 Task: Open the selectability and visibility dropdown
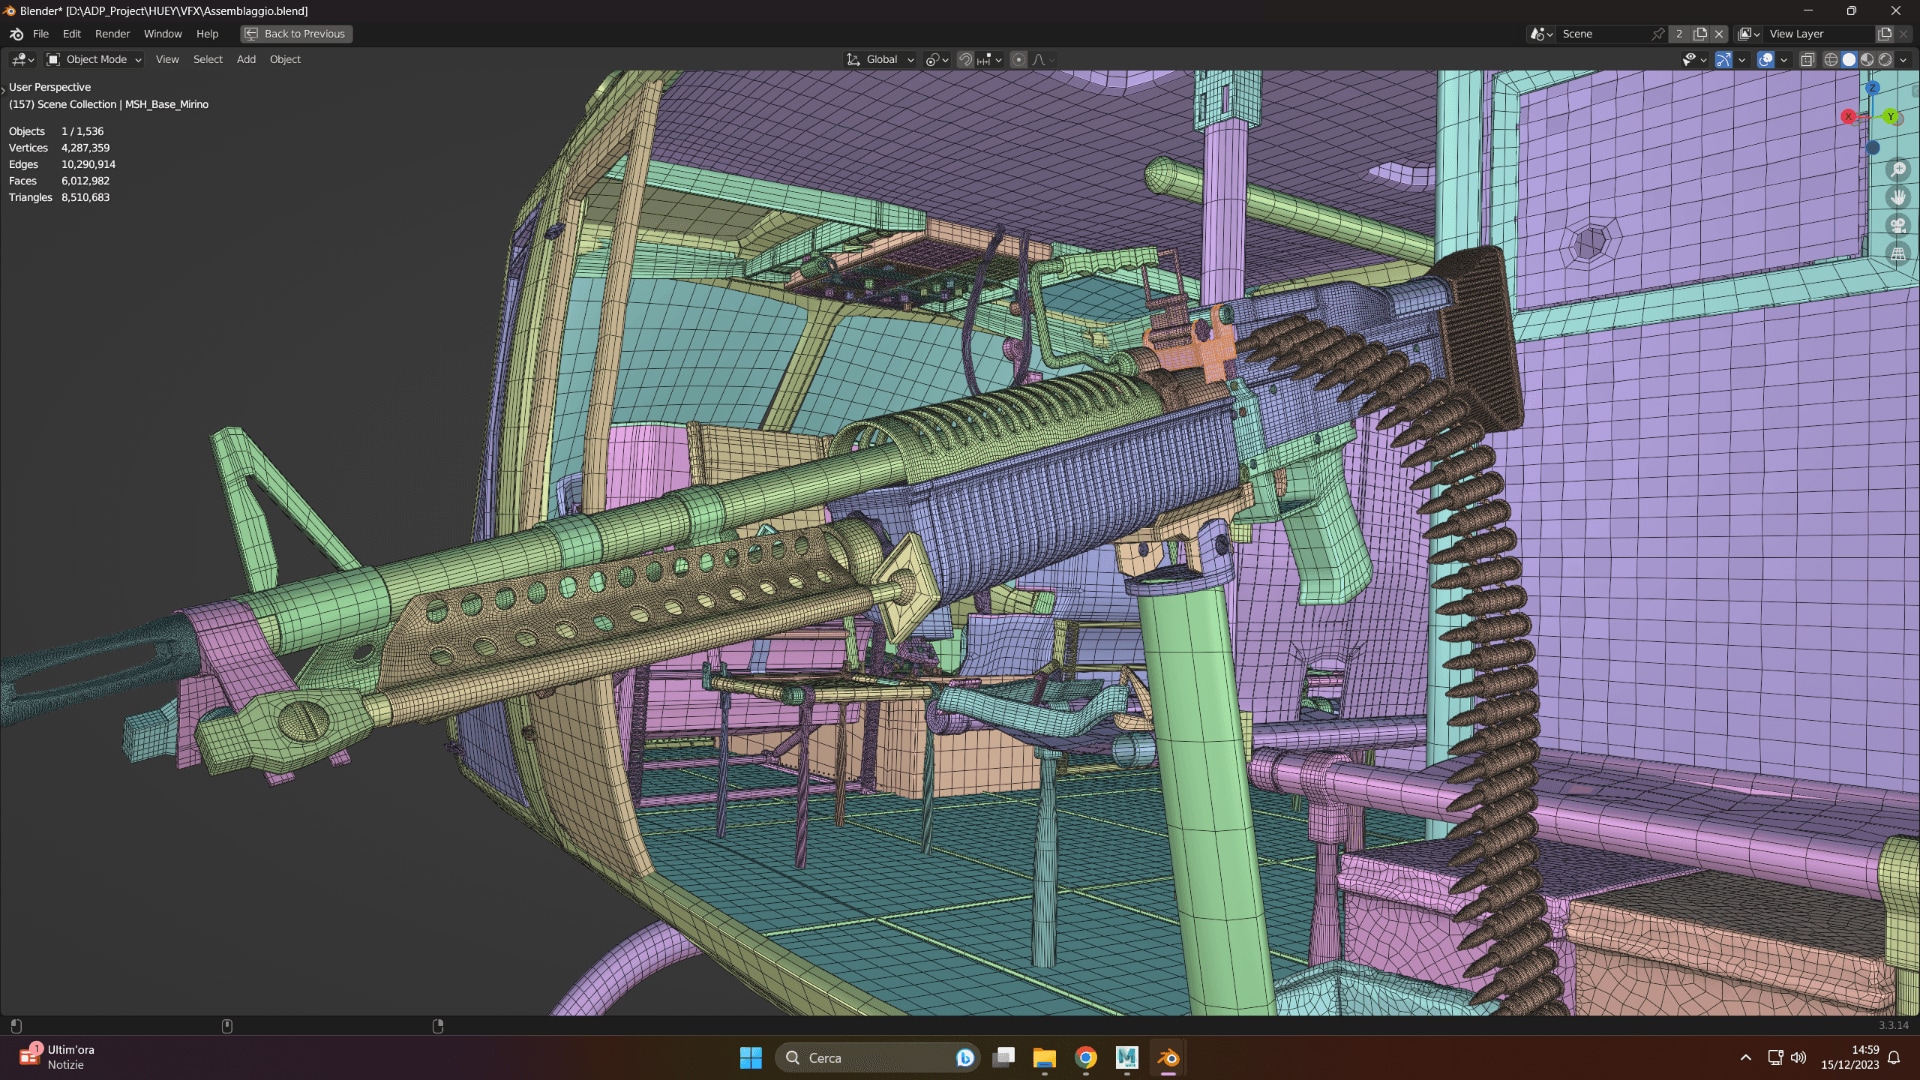tap(1693, 60)
